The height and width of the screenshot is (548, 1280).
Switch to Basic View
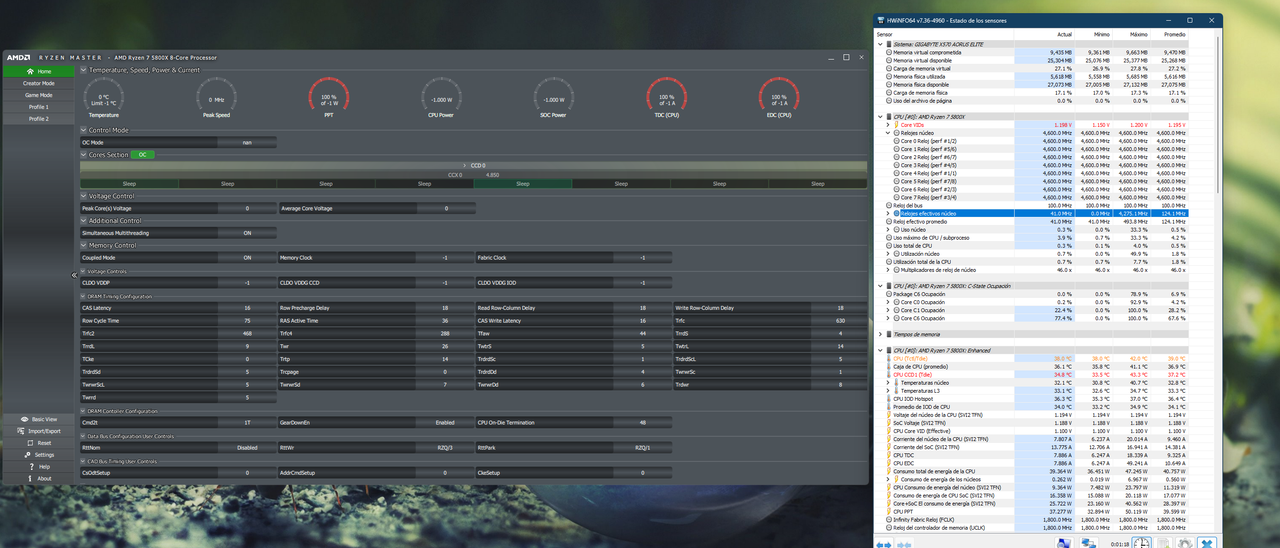point(40,419)
